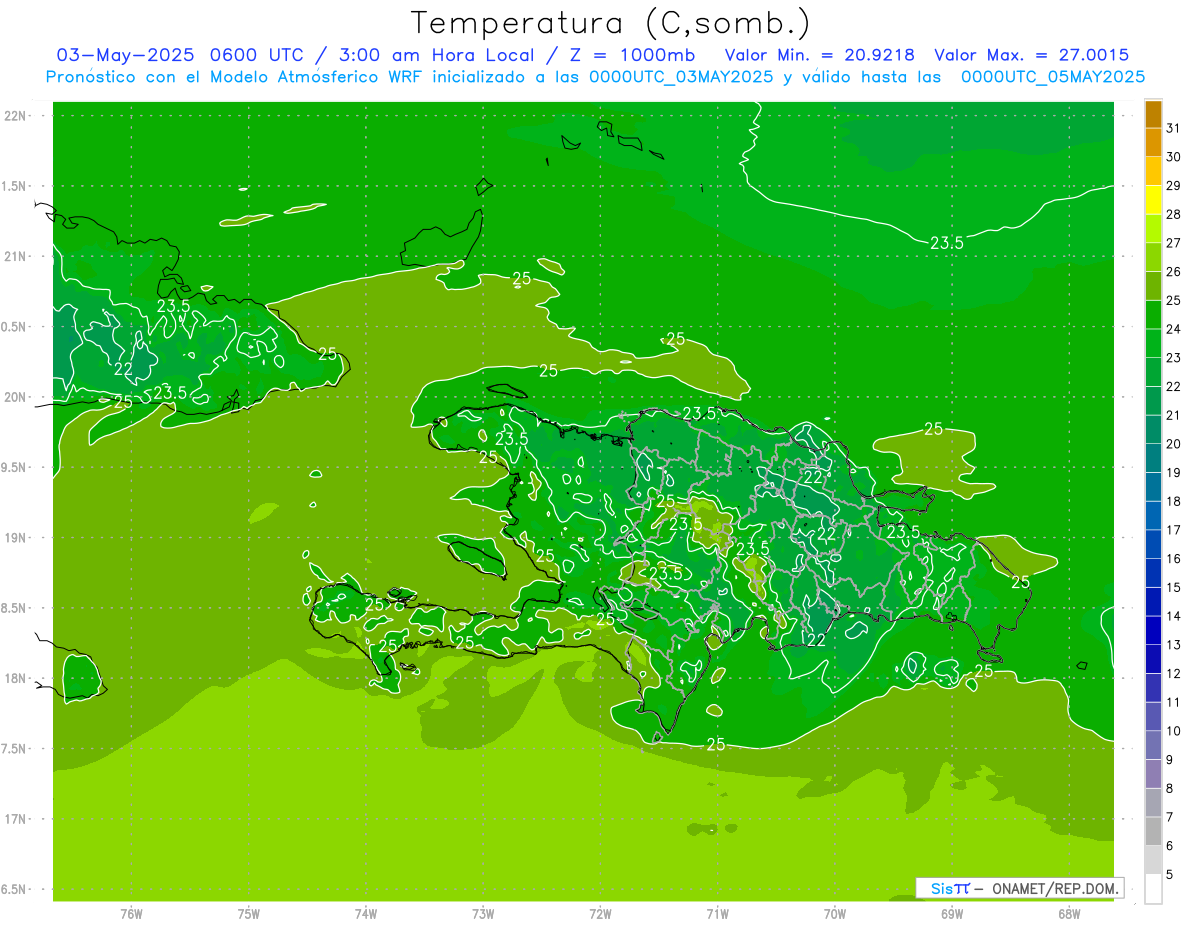Click the '22N' latitude label

pos(17,116)
